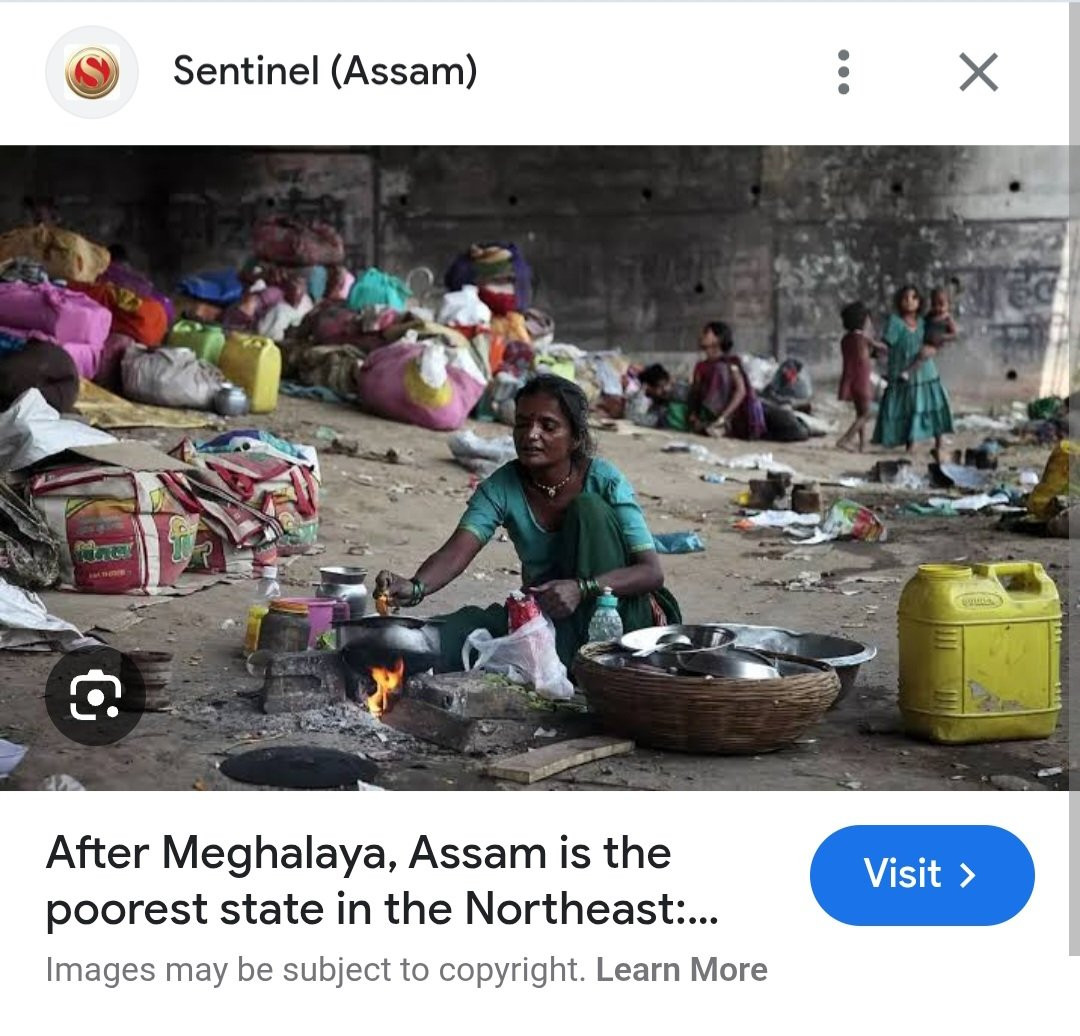
Task: Click the large yellow jerrycan in the photo
Action: [x=979, y=652]
